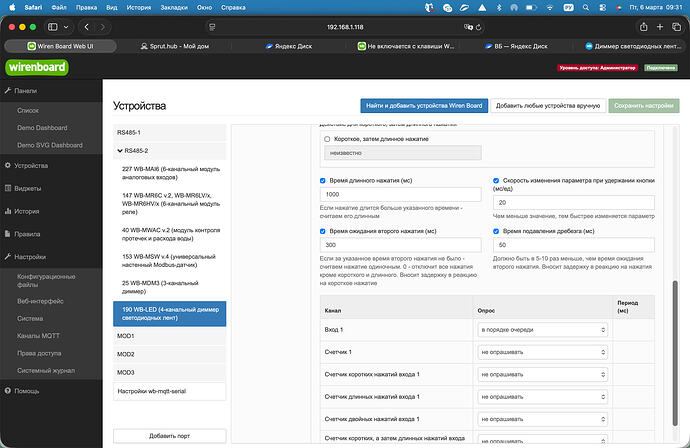This screenshot has width=690, height=448.
Task: Click the find and add Wiren Board devices button
Action: point(424,106)
